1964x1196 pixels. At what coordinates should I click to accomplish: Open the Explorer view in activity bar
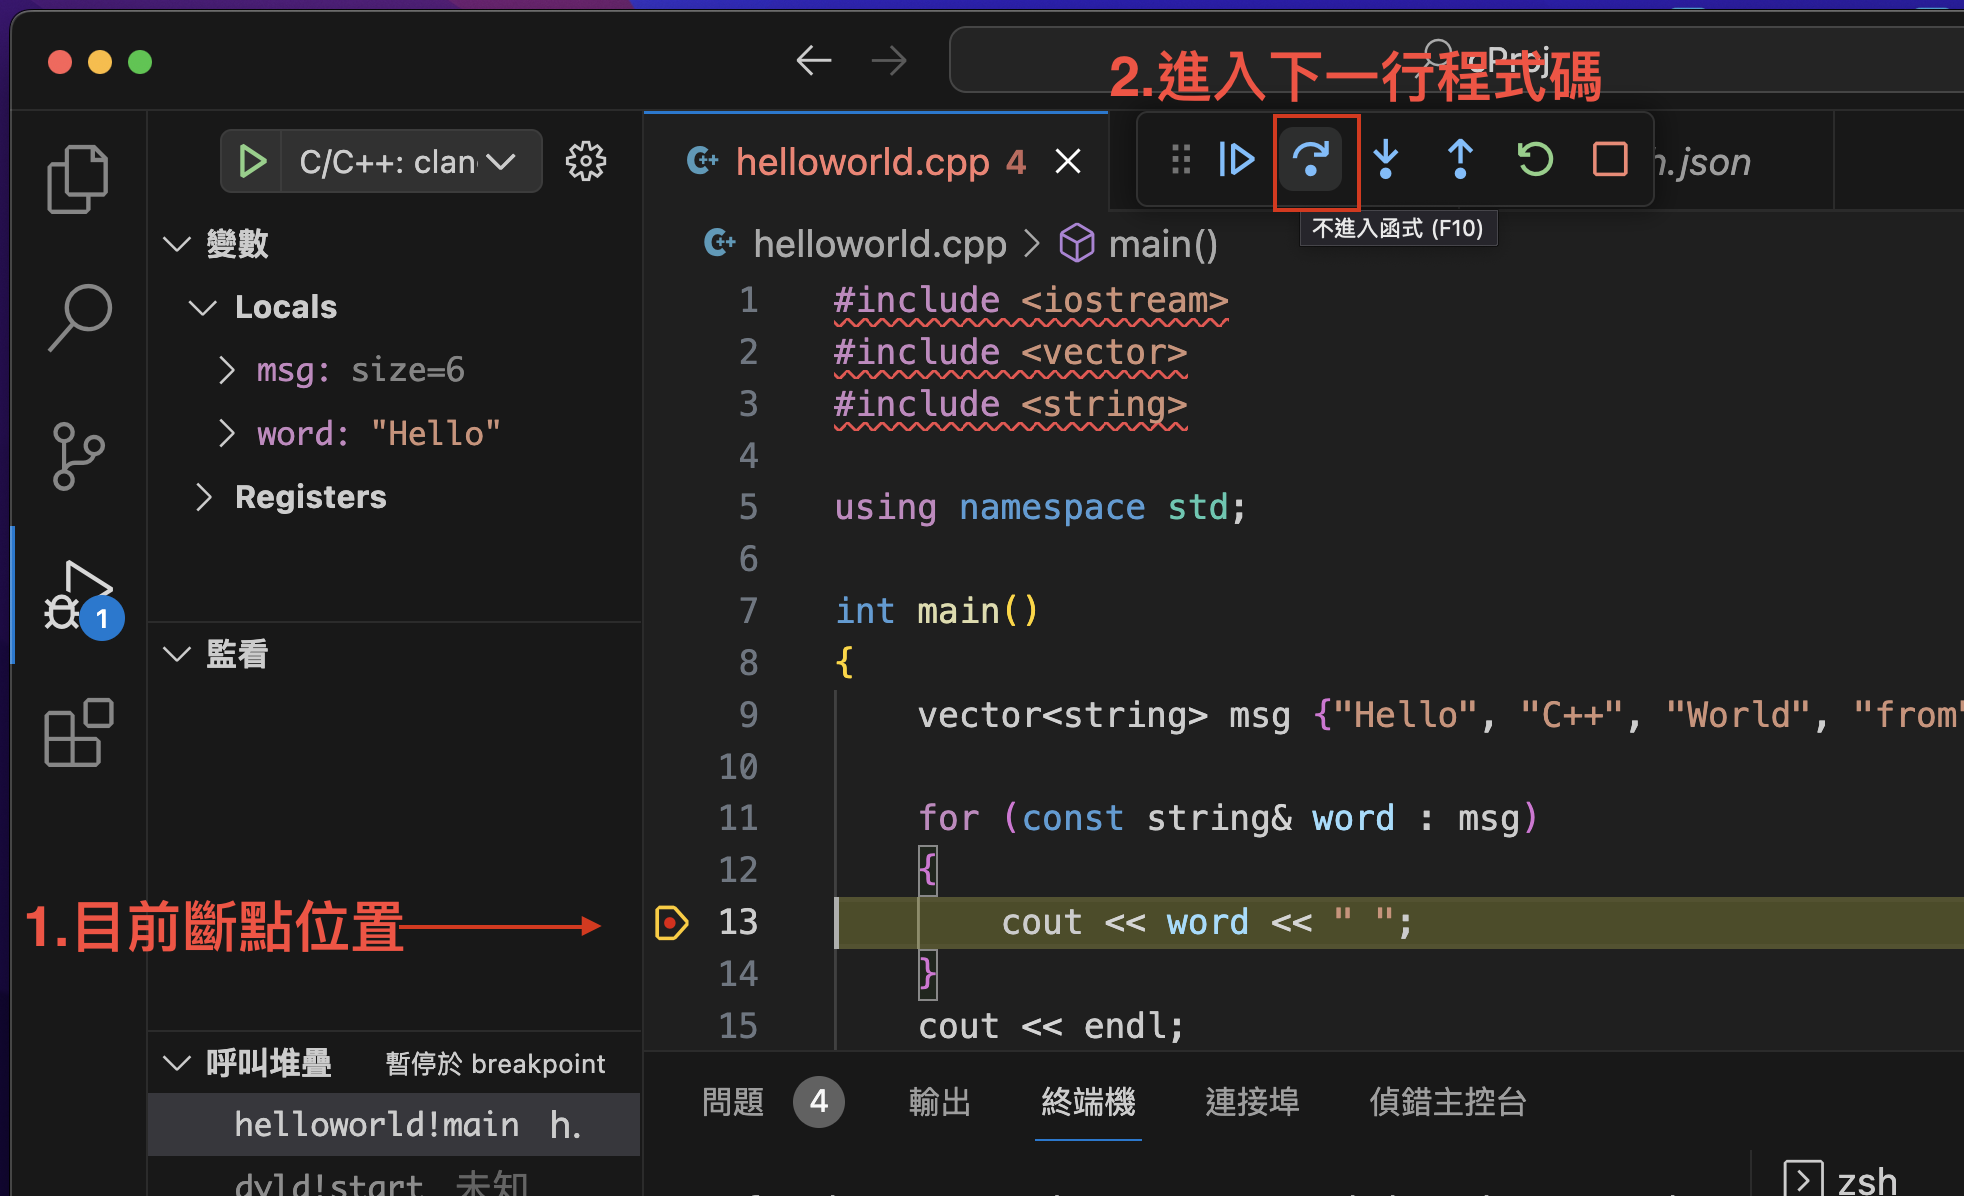pyautogui.click(x=78, y=180)
